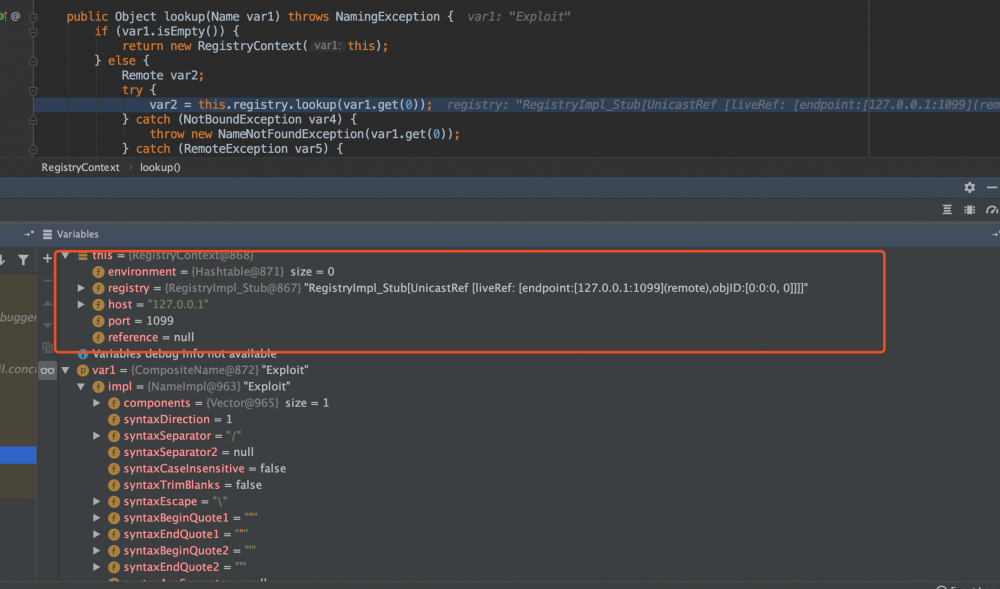Image resolution: width=1000 pixels, height=589 pixels.
Task: Click the restore layout arrow beside Variables
Action: click(29, 234)
